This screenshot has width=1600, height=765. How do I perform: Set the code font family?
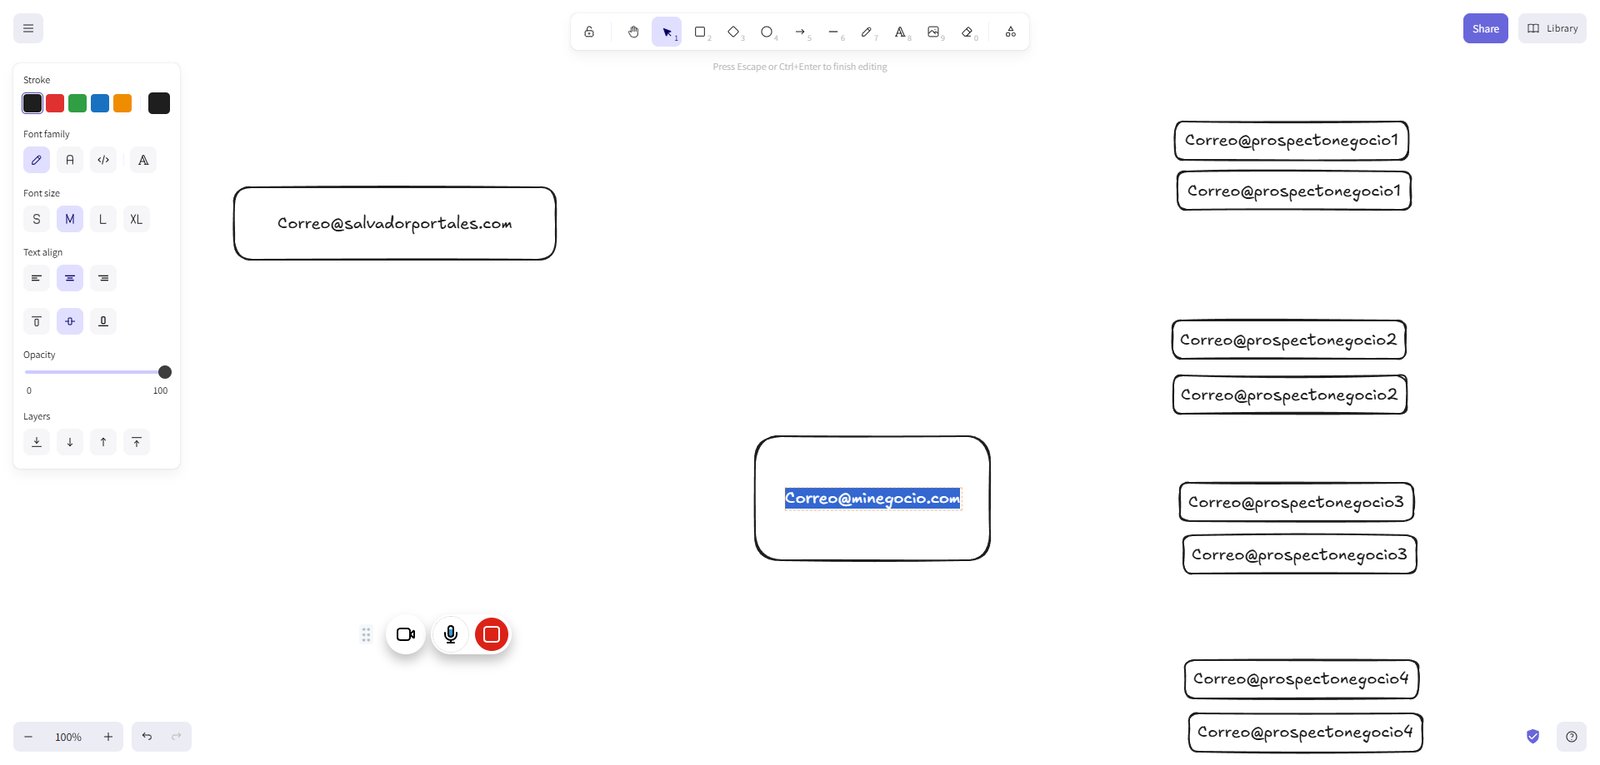(x=103, y=160)
